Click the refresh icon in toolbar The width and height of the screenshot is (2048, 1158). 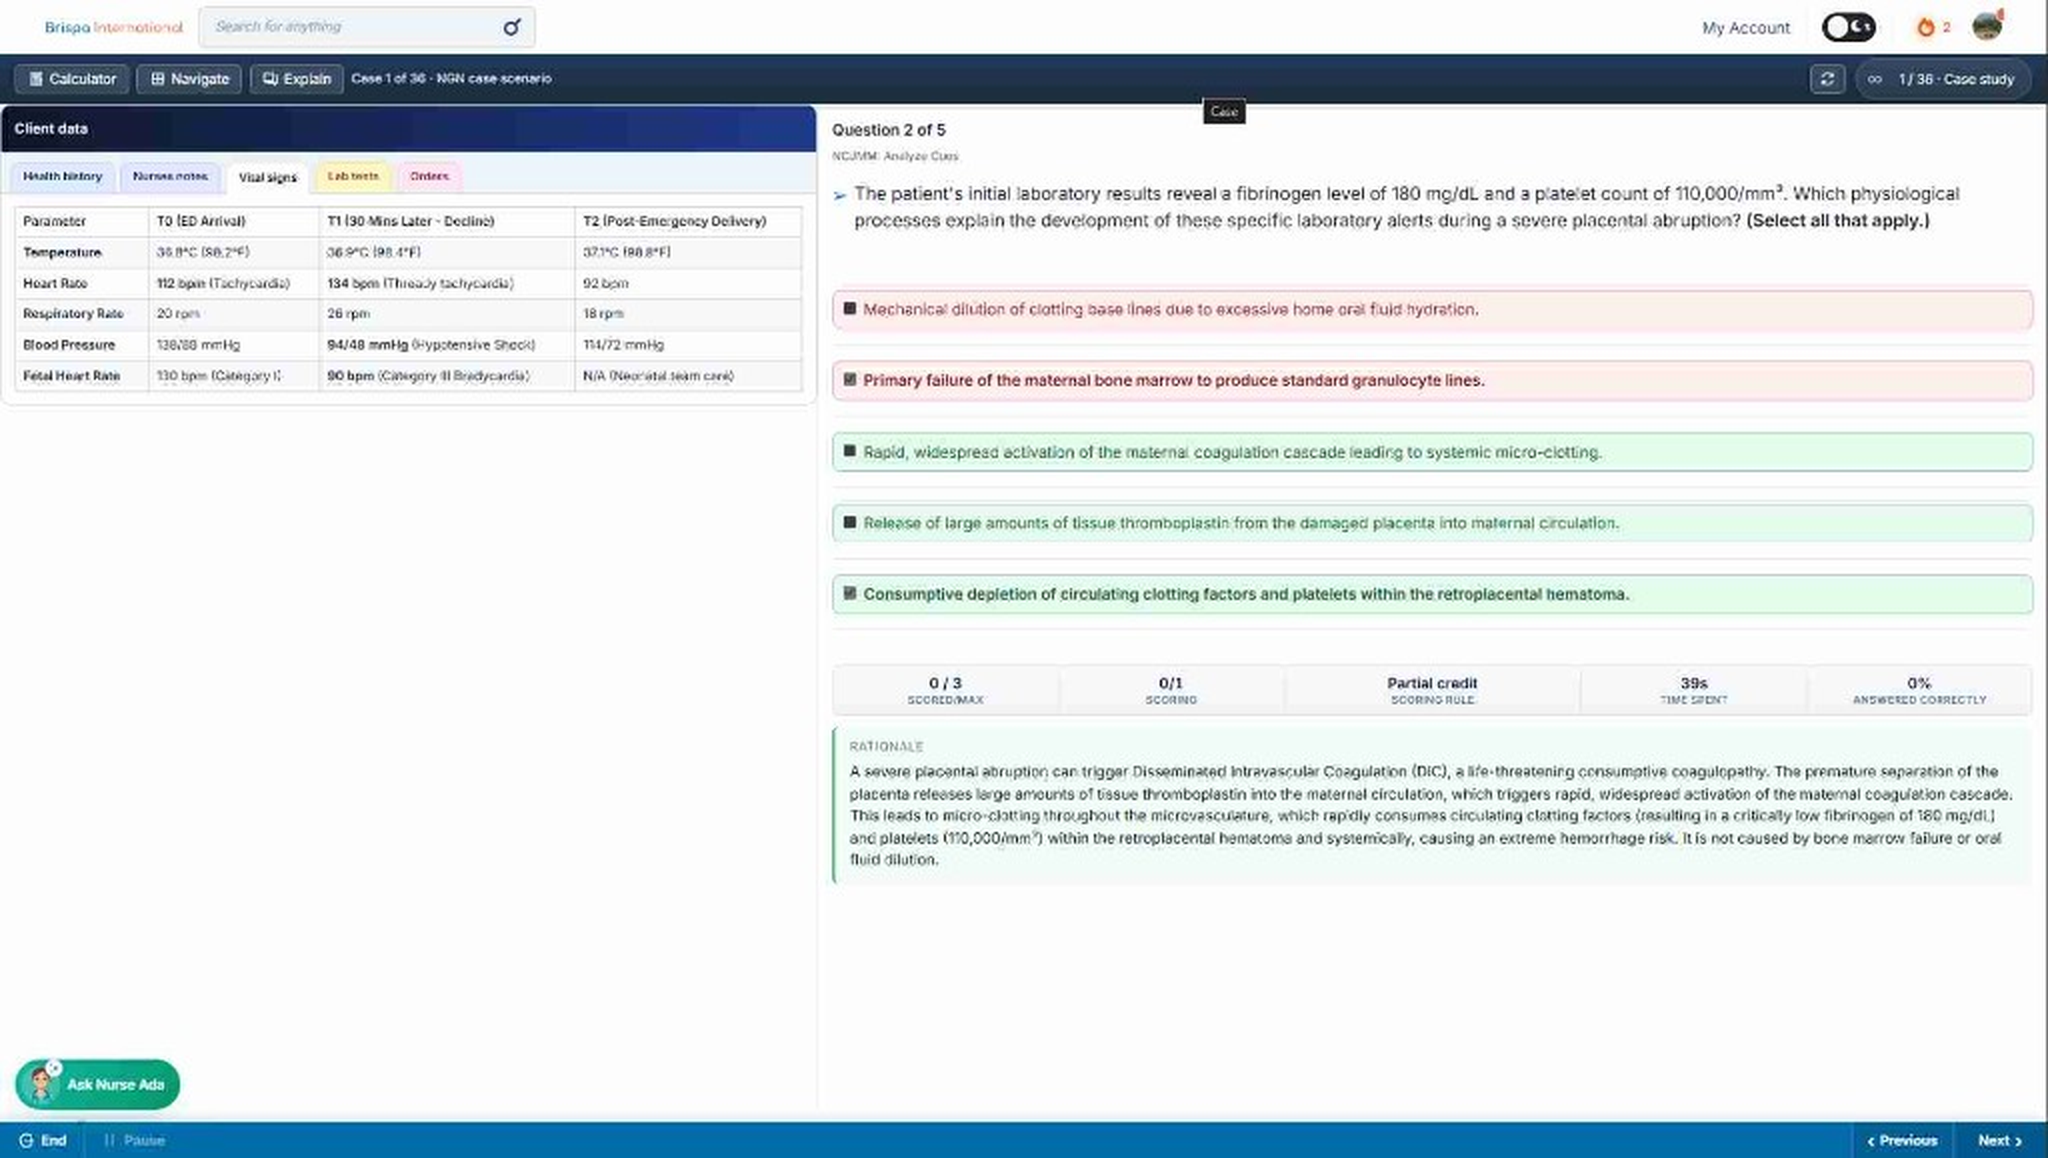(1827, 79)
